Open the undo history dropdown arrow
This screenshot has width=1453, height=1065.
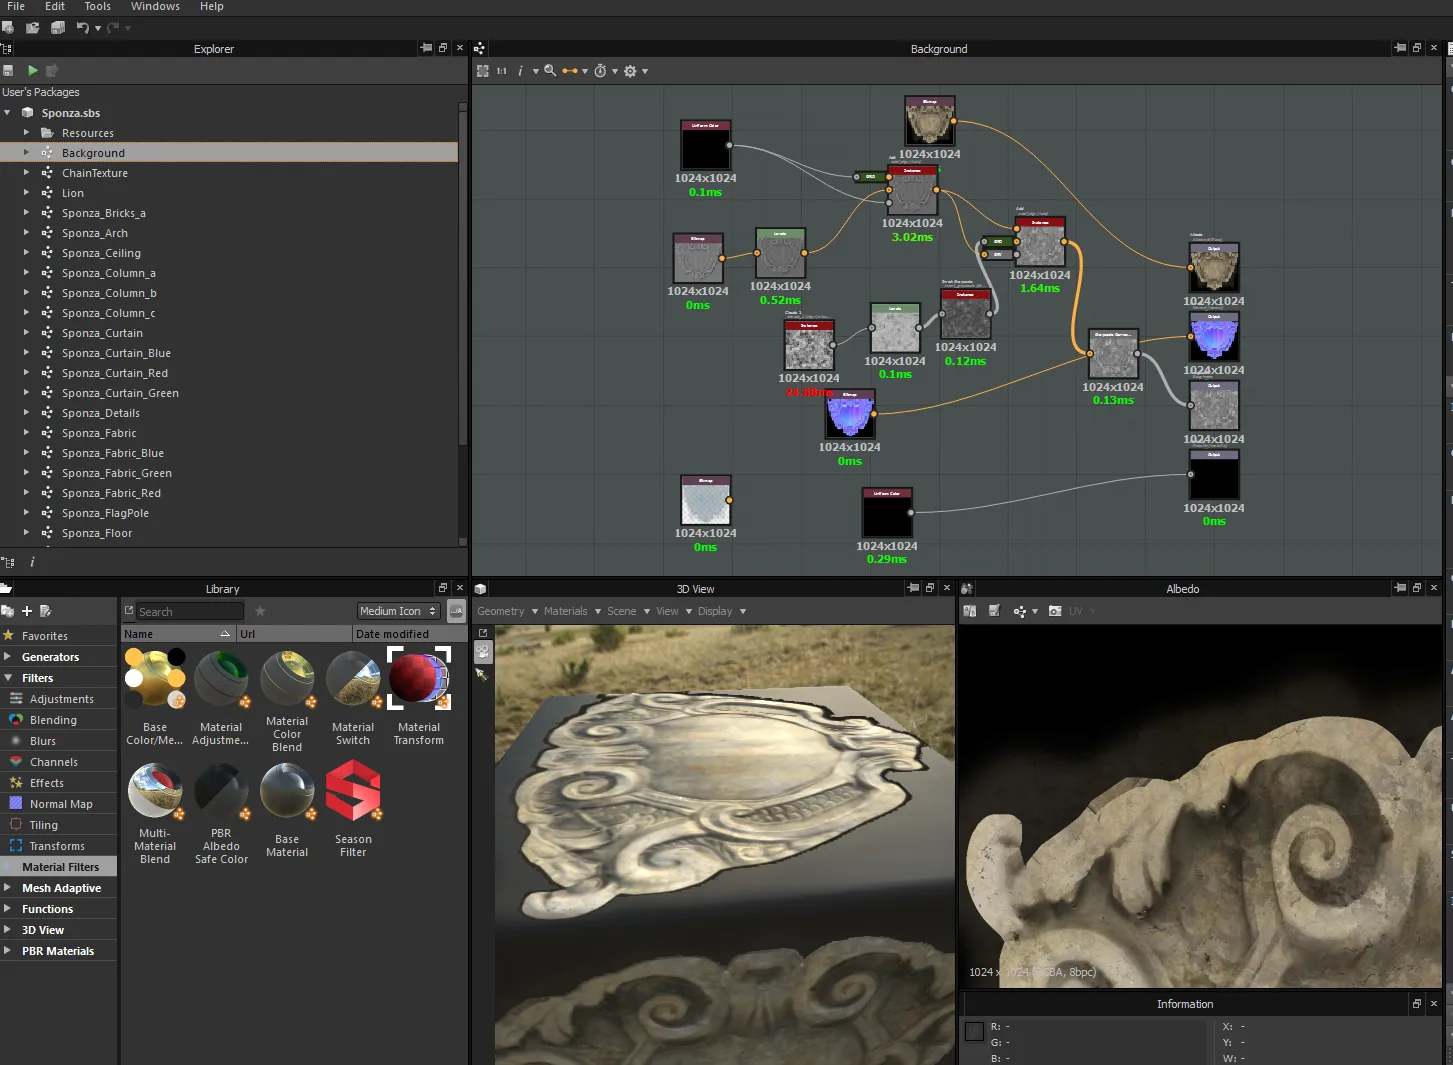click(x=98, y=28)
